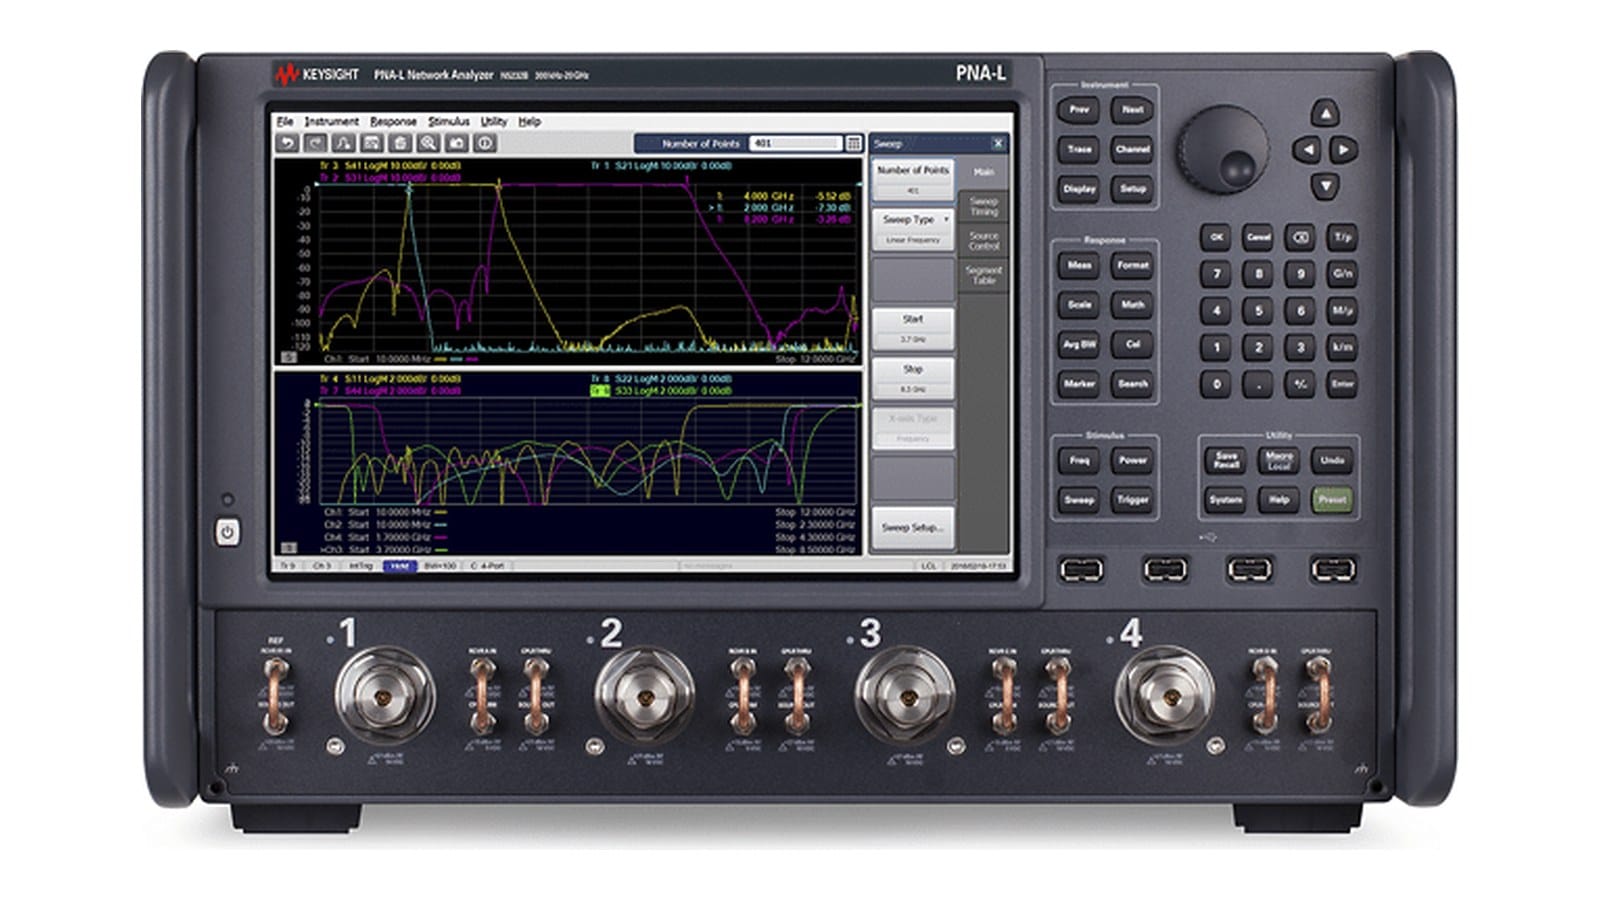
Task: Hit the Enter key on the keypad
Action: pos(1342,384)
